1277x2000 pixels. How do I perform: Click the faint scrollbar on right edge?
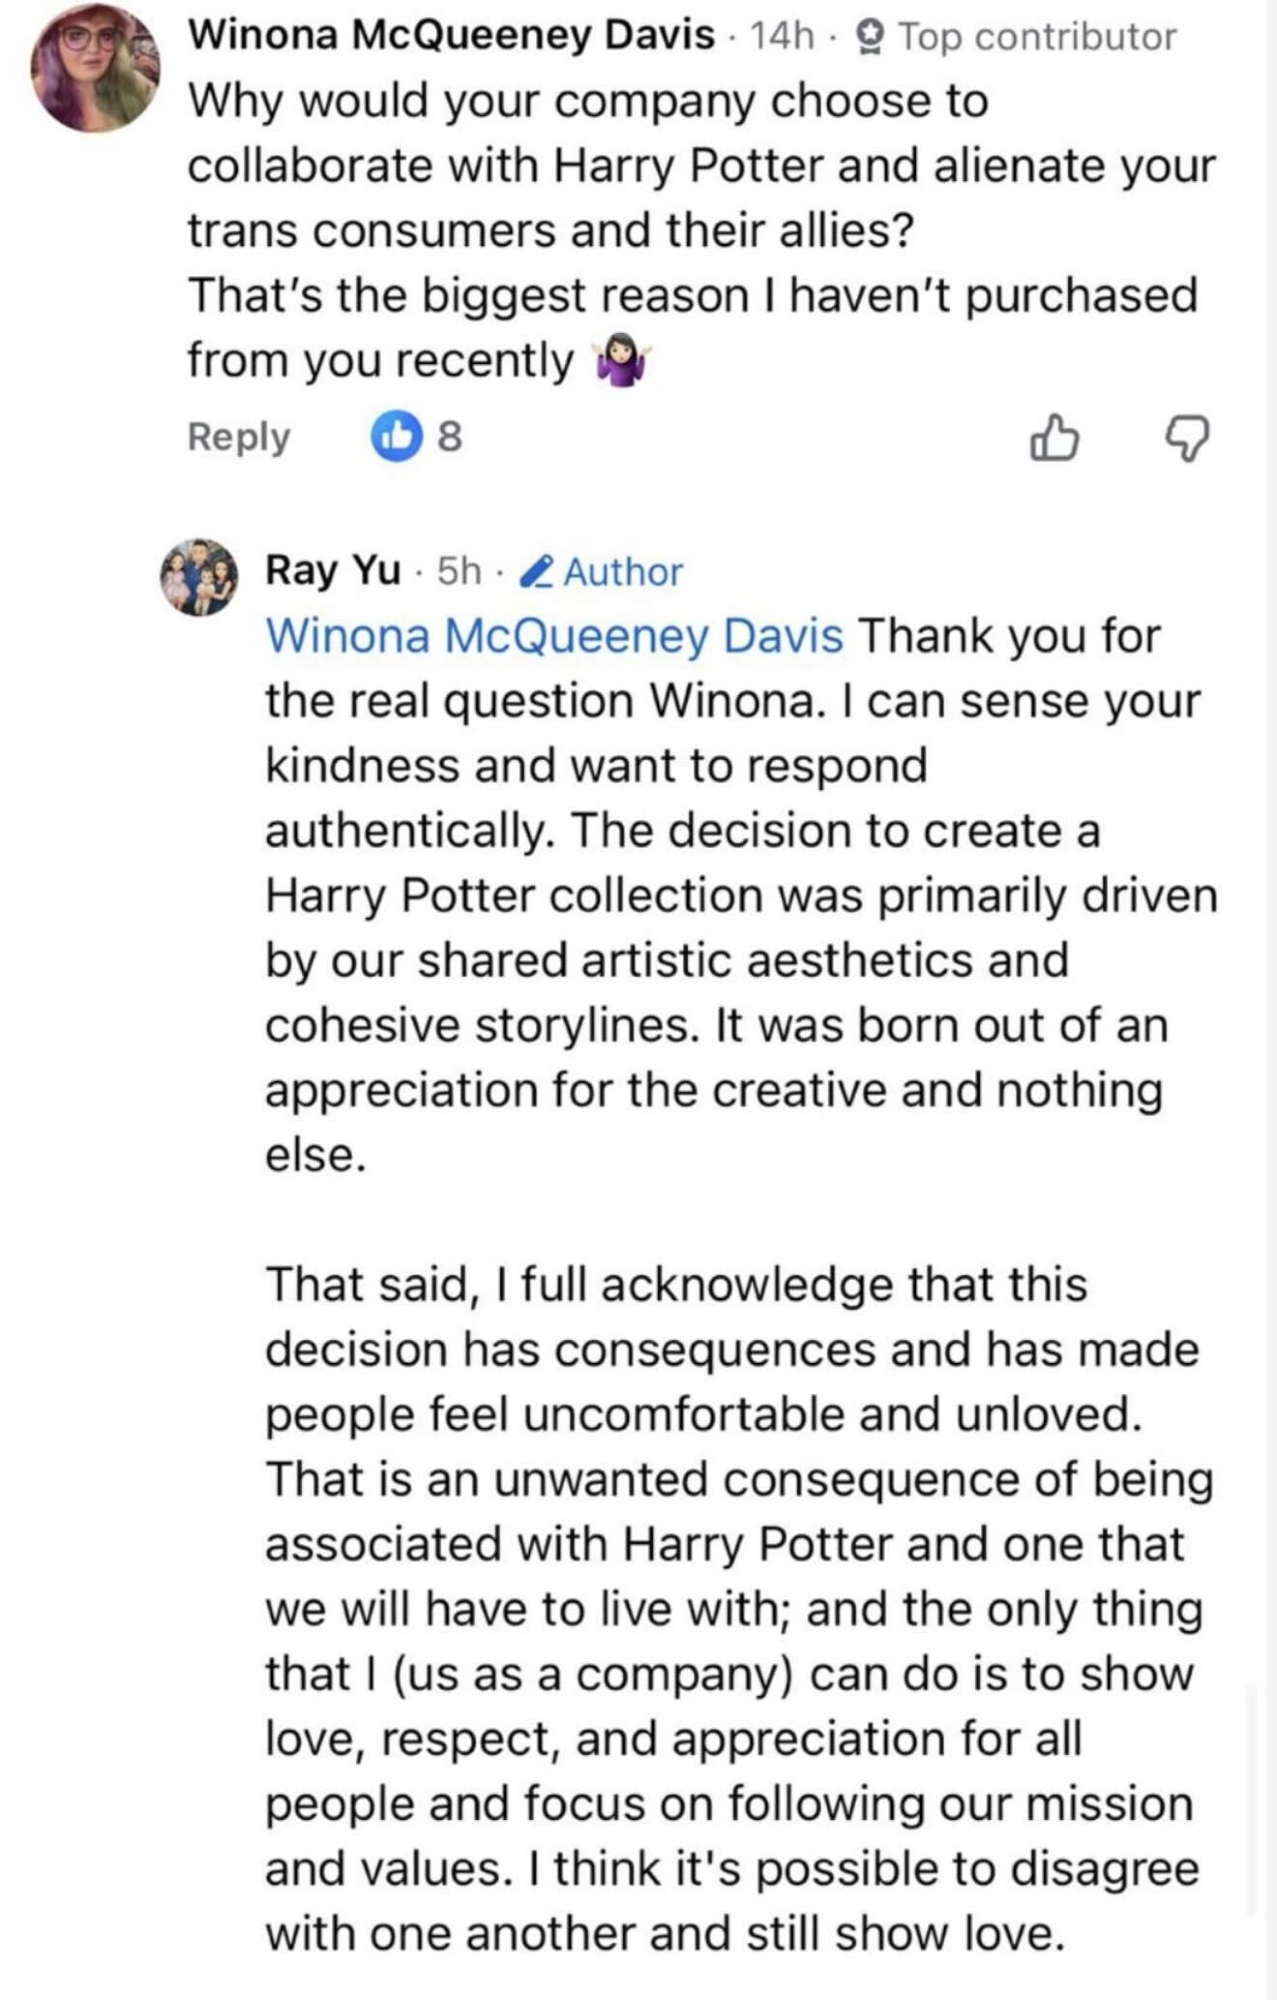tap(1249, 1800)
